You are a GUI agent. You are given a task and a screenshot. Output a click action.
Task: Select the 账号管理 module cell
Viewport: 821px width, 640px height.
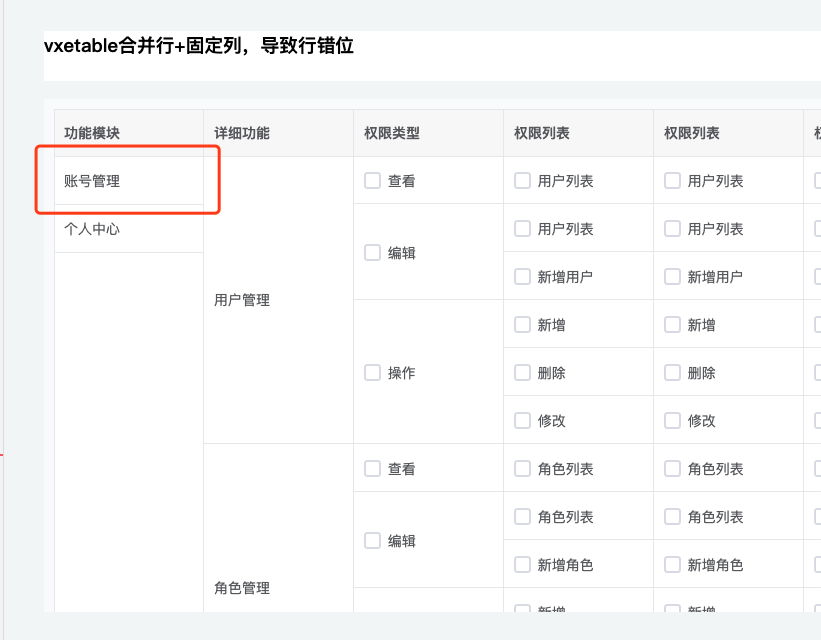[x=129, y=181]
